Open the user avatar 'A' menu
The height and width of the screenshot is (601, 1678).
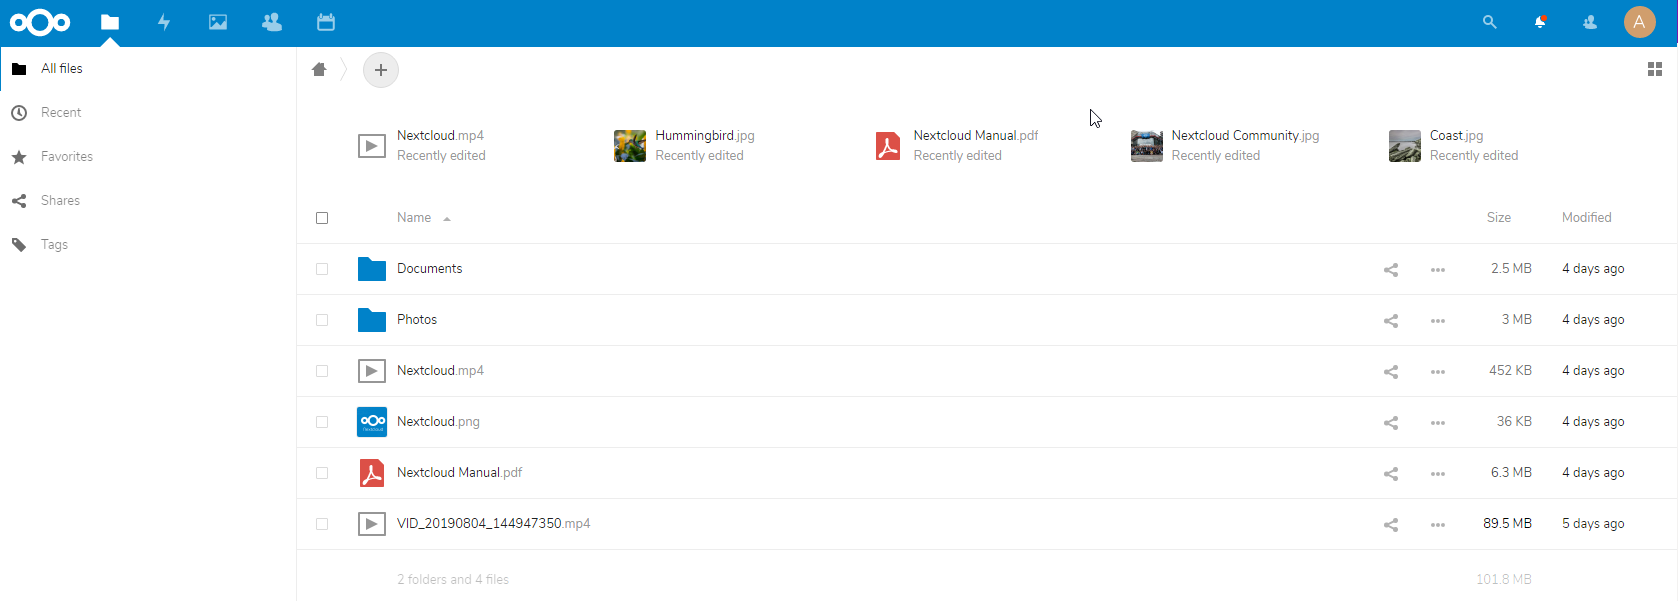click(x=1640, y=22)
